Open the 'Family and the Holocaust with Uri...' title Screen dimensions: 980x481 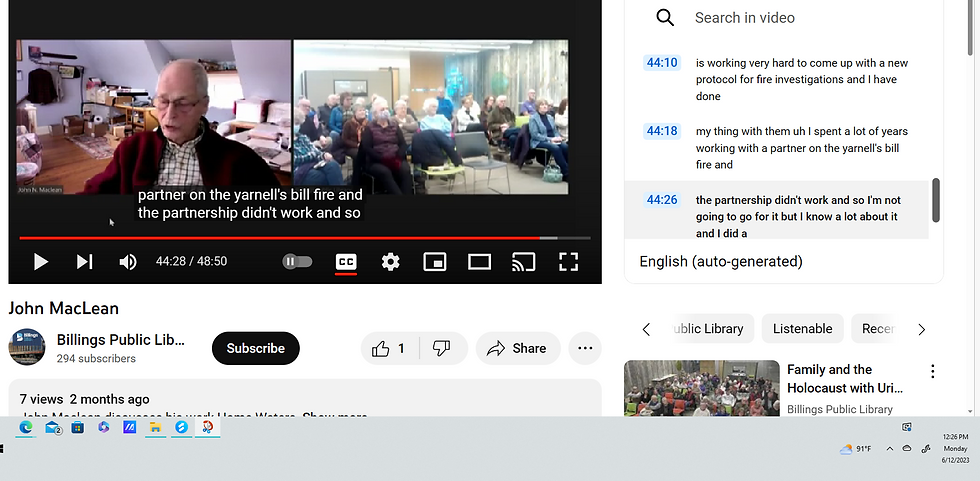[844, 379]
